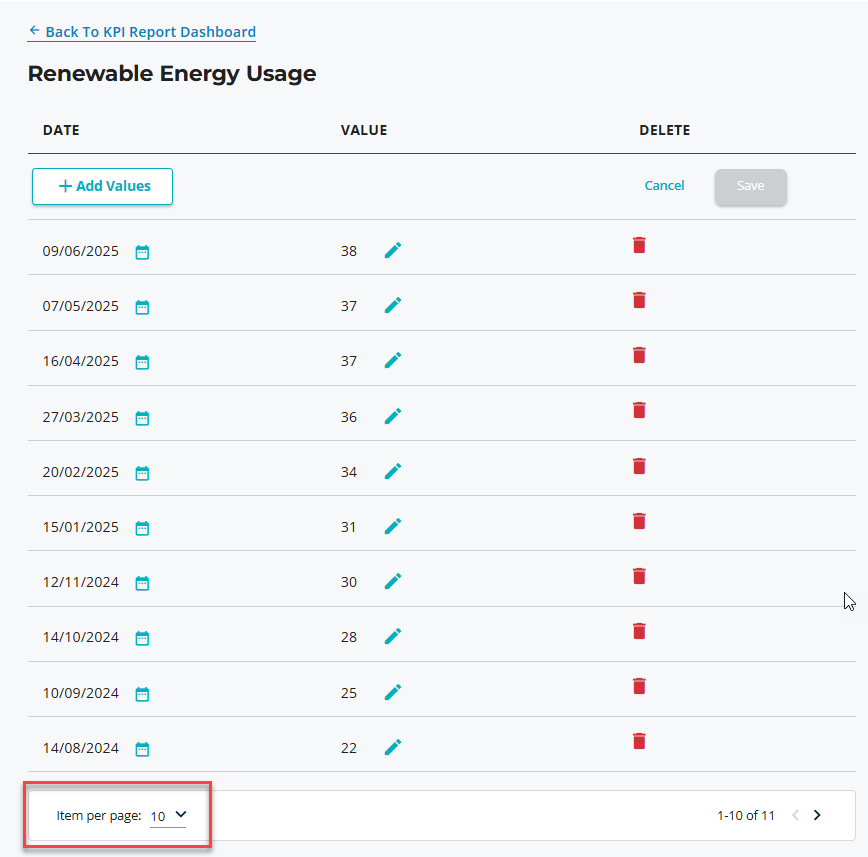The image size is (868, 857).
Task: Open calendar picker for 09/06/2025 row
Action: click(142, 252)
